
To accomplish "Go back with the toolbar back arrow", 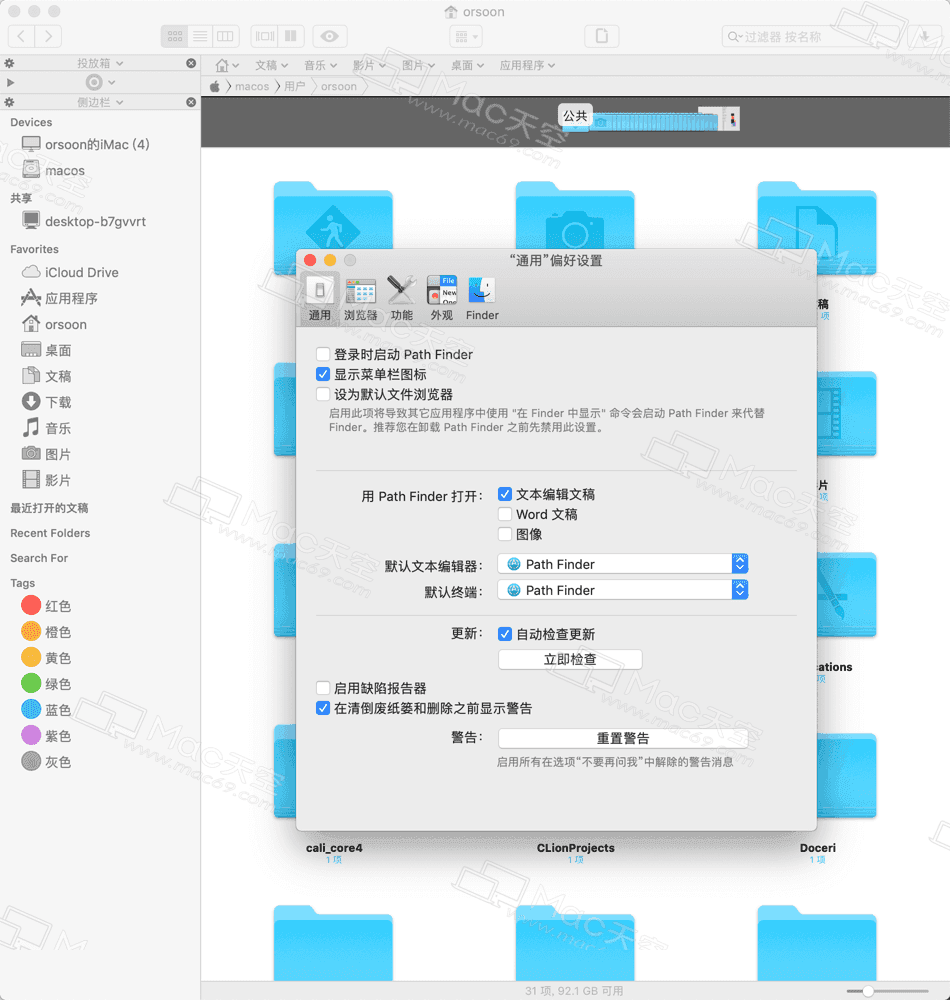I will (x=21, y=36).
